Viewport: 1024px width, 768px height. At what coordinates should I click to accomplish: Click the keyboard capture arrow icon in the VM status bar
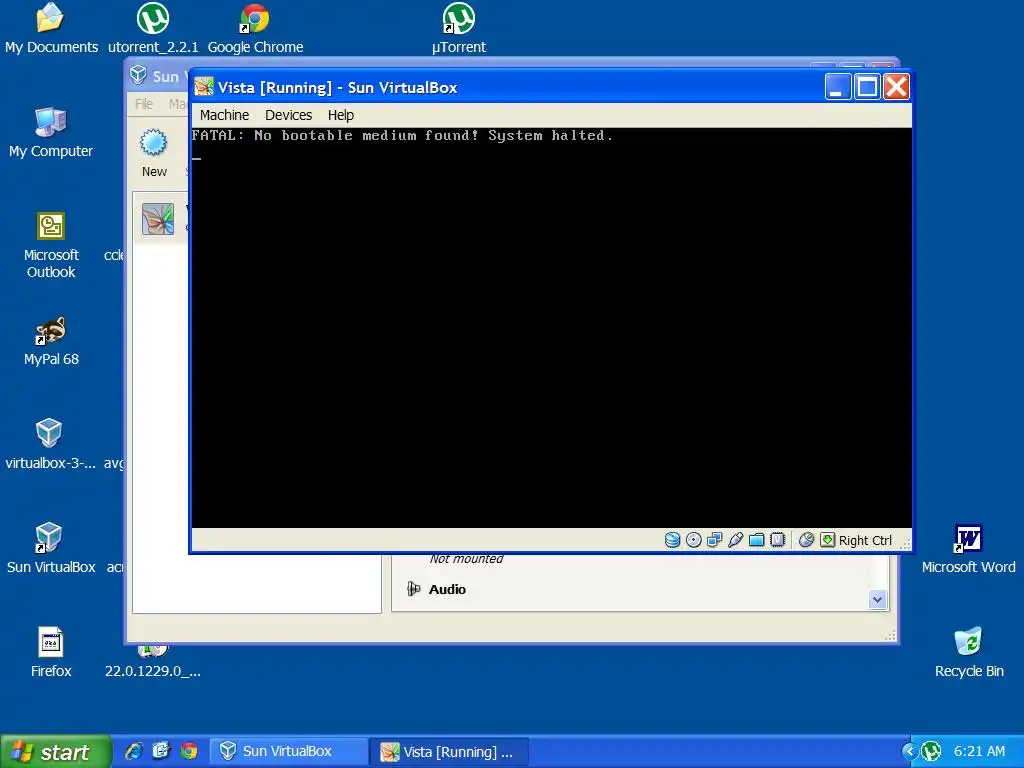[827, 540]
